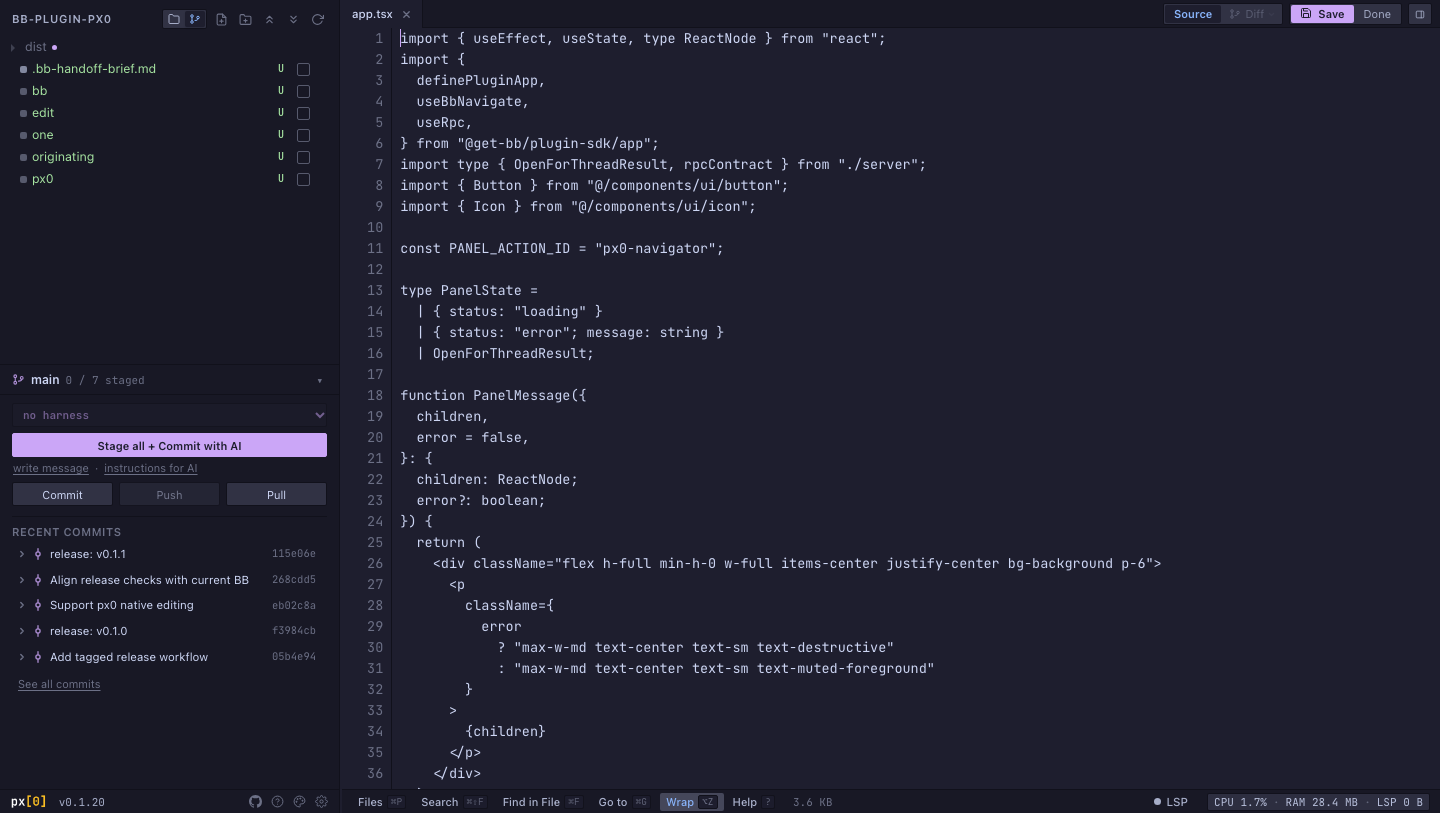Open Search in the bottom bar
1440x813 pixels.
coord(453,802)
